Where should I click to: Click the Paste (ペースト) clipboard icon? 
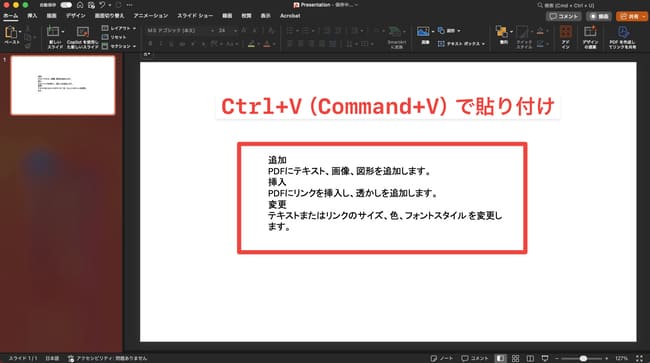tap(11, 32)
